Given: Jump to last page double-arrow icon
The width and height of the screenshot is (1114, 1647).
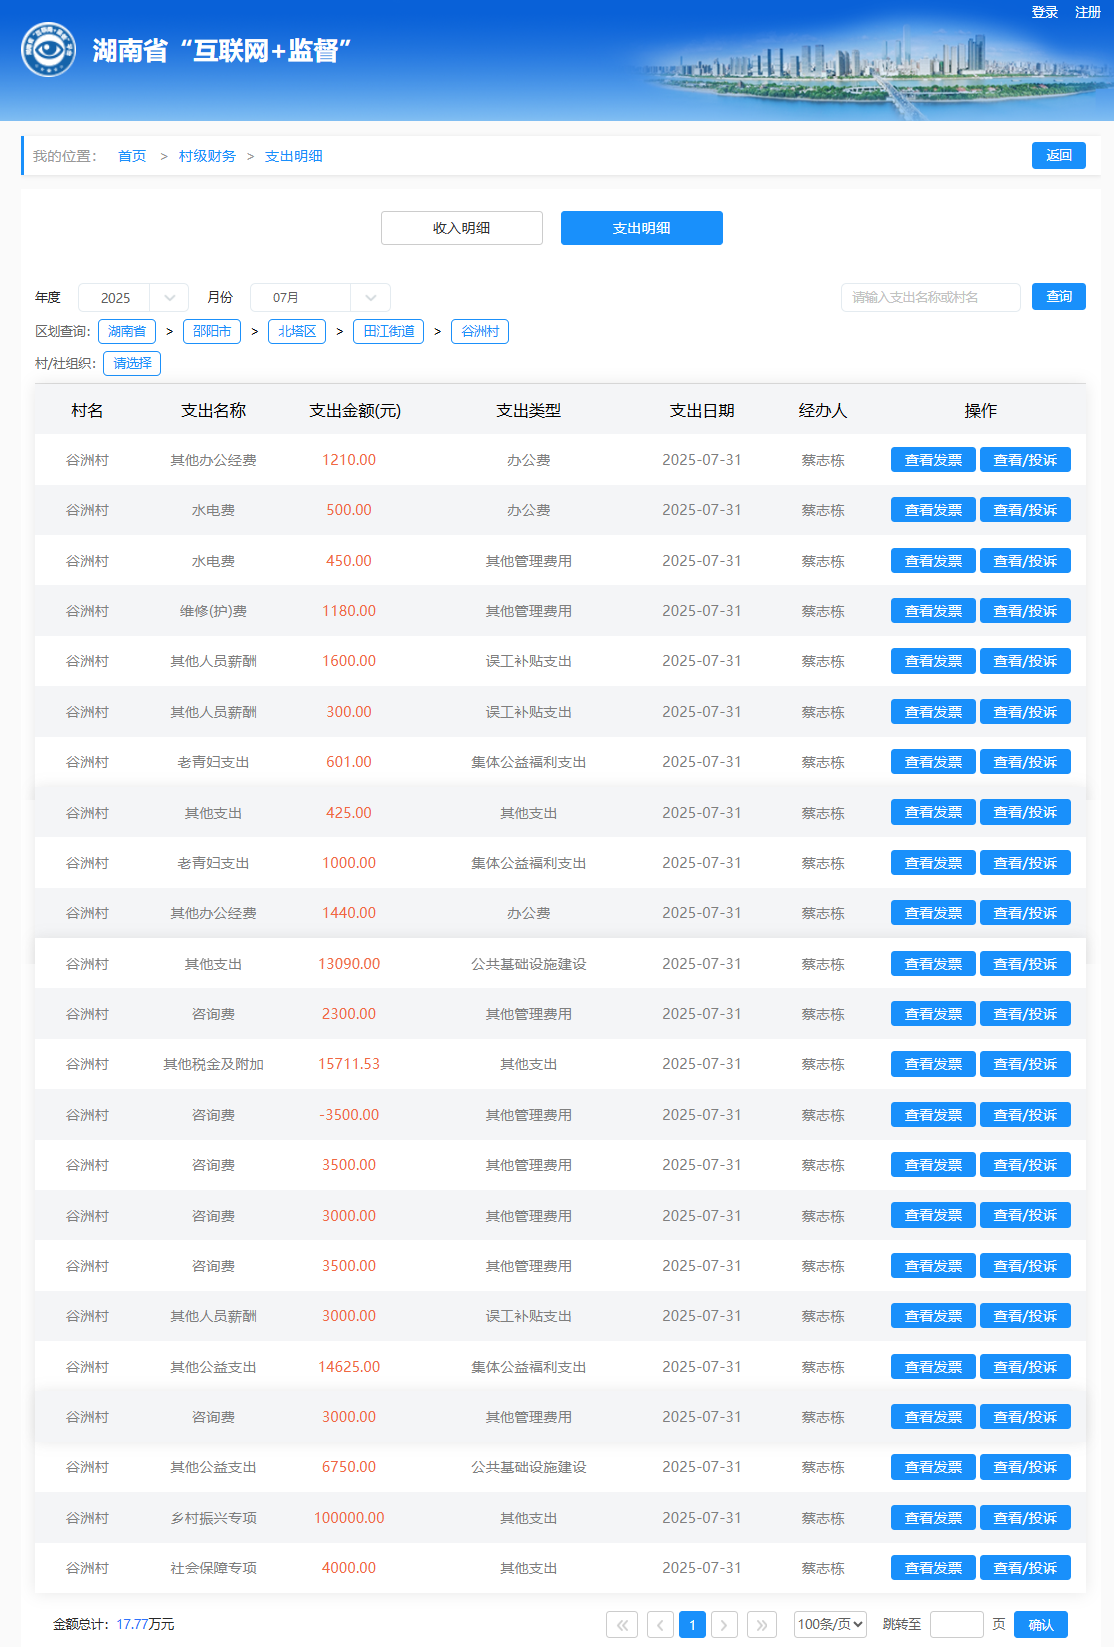Looking at the screenshot, I should click(x=762, y=1625).
